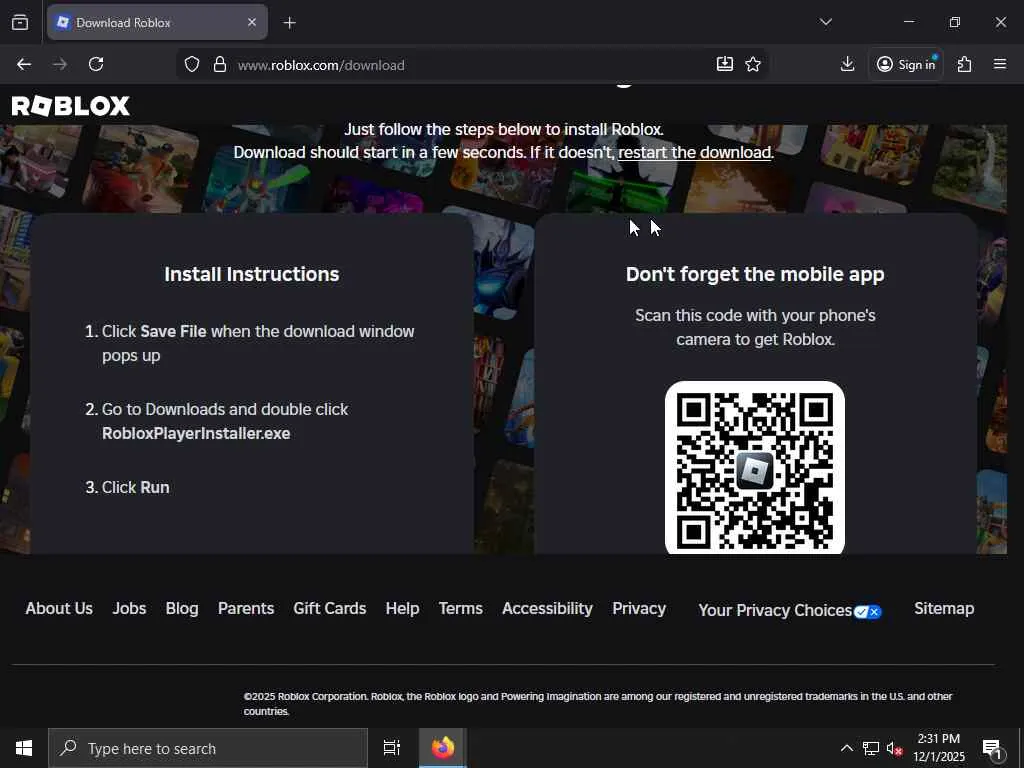Minimize the Firefox window
Viewport: 1024px width, 768px height.
click(x=908, y=22)
